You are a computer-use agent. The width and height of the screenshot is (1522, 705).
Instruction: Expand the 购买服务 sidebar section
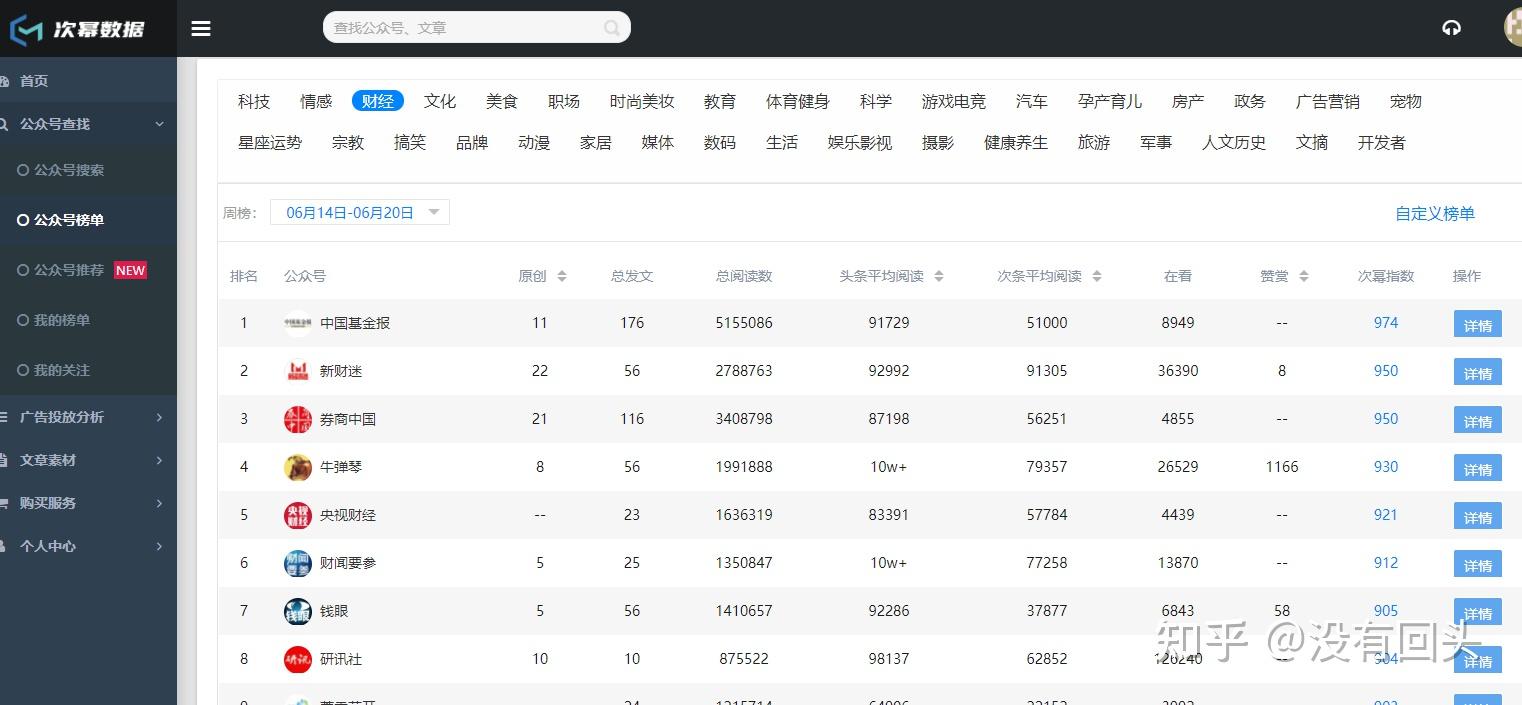[88, 503]
